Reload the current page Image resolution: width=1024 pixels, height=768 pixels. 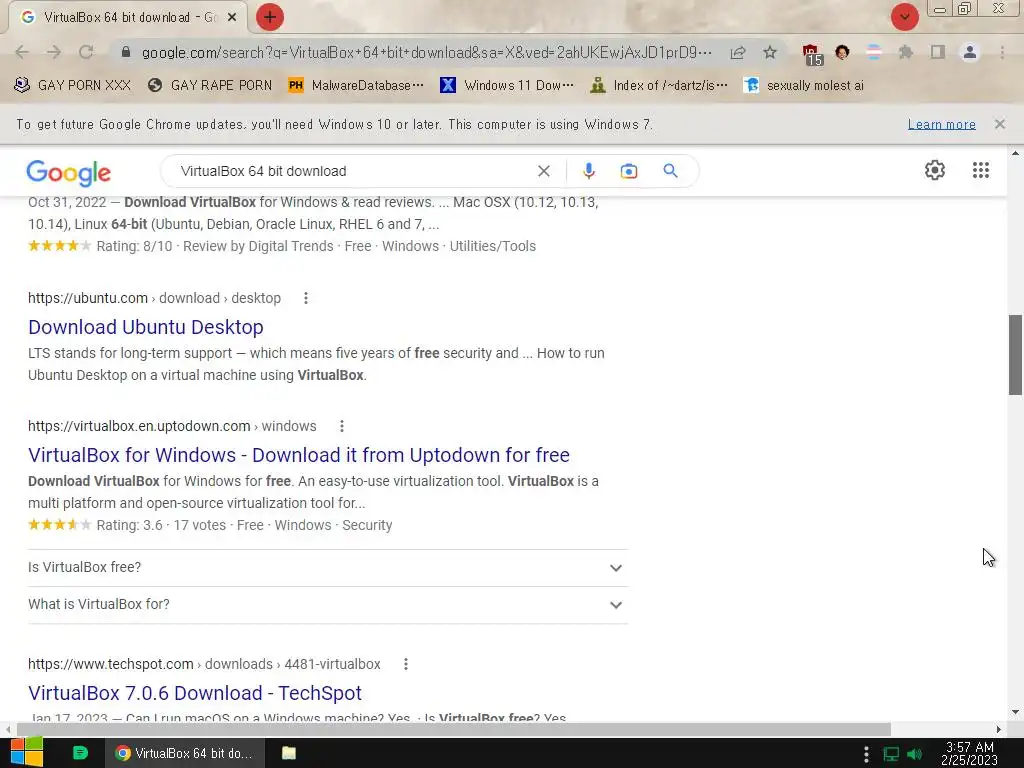click(x=86, y=52)
